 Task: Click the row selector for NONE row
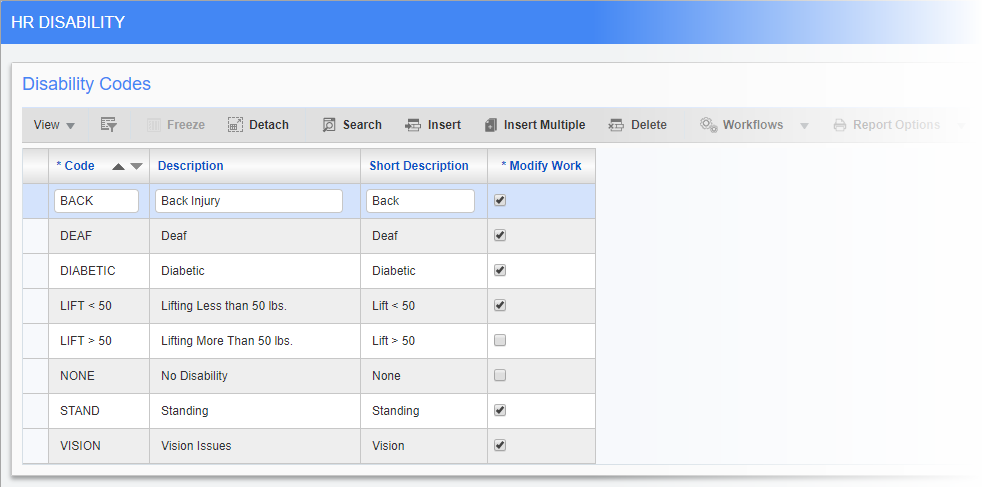click(x=35, y=376)
